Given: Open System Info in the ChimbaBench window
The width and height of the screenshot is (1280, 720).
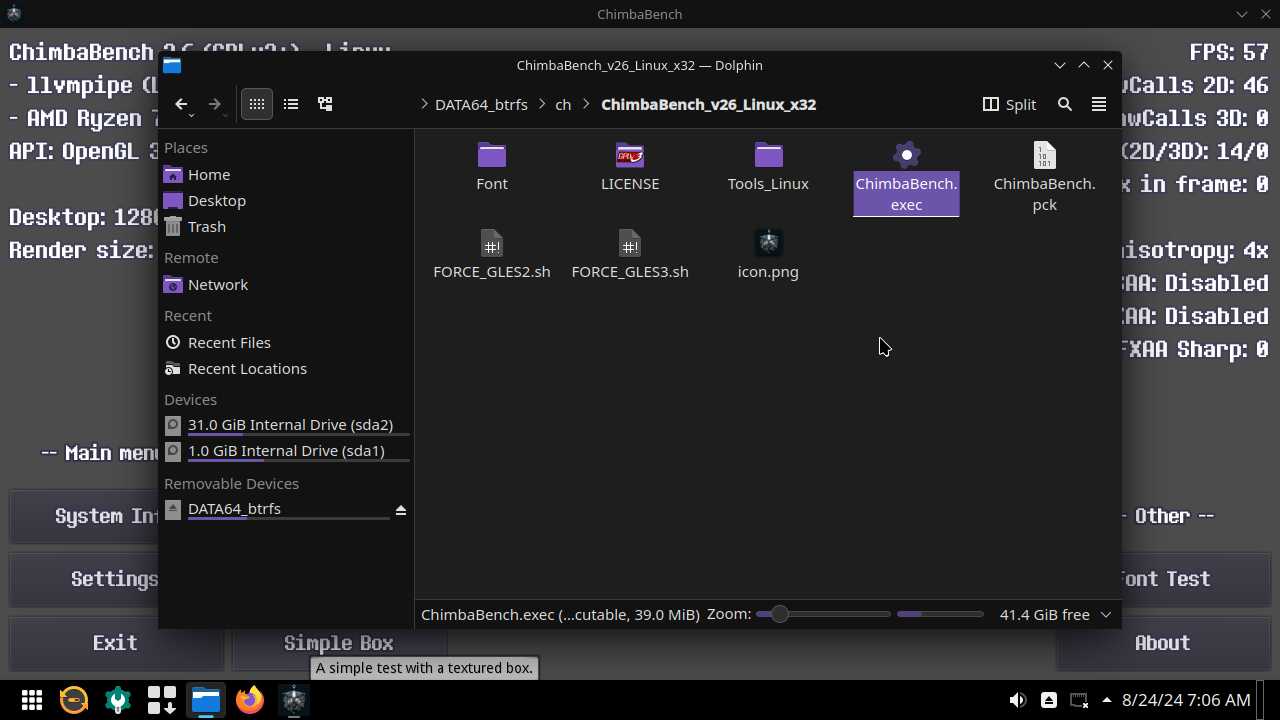Looking at the screenshot, I should (x=107, y=516).
